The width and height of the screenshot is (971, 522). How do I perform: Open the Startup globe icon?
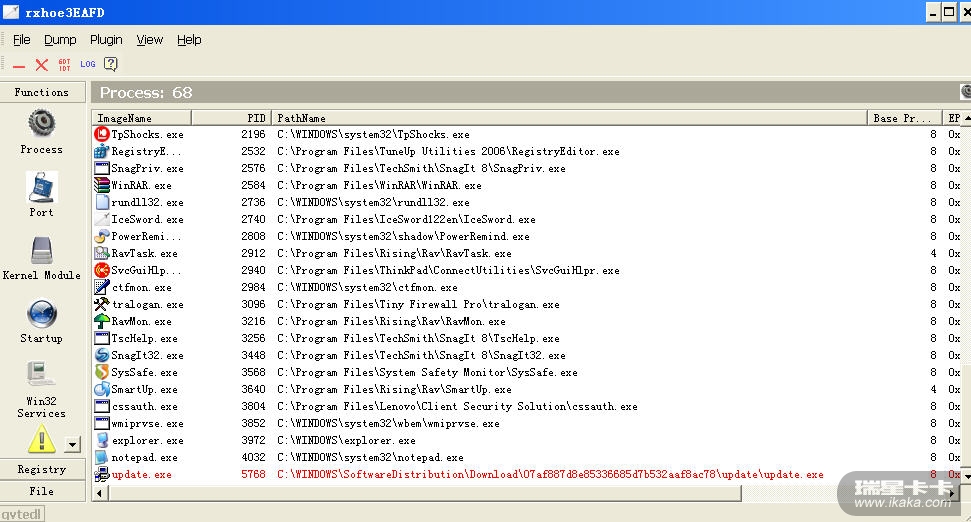pyautogui.click(x=41, y=314)
